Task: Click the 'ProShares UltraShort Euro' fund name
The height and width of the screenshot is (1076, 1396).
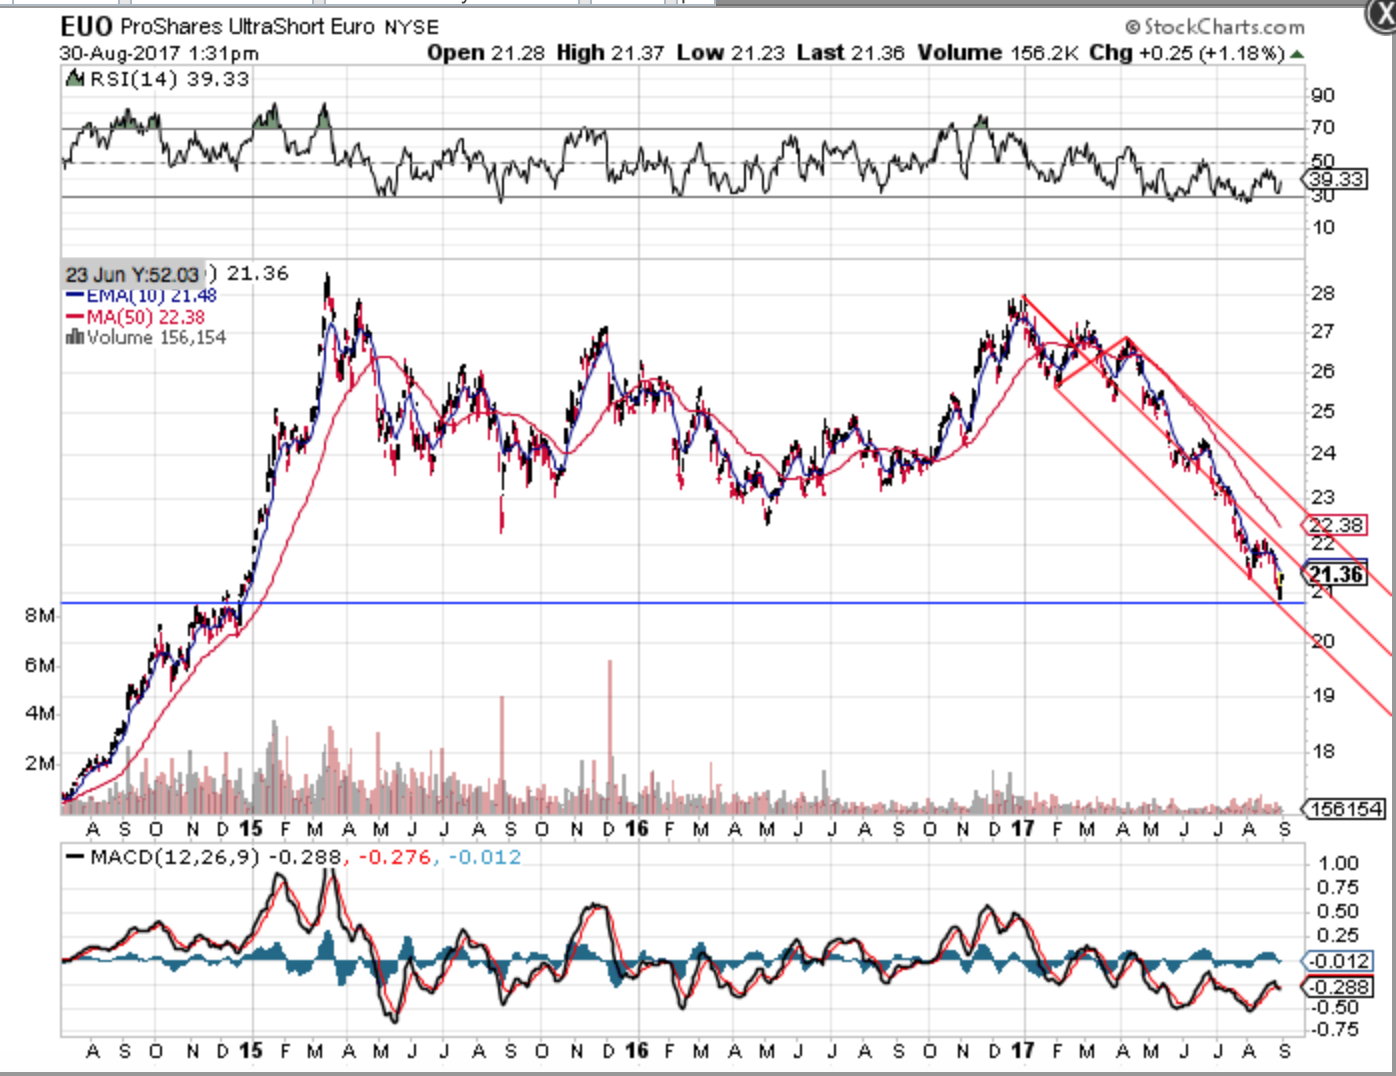Action: [248, 27]
